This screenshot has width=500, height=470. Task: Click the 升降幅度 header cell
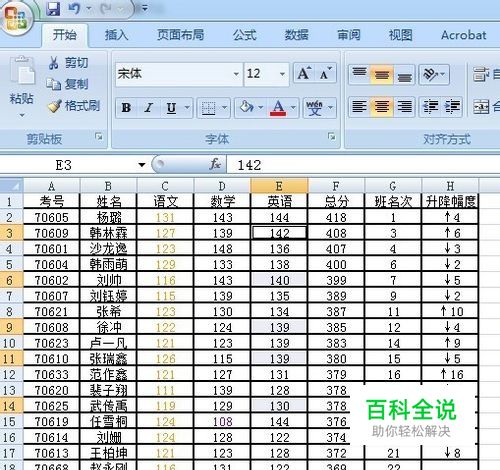pos(450,201)
